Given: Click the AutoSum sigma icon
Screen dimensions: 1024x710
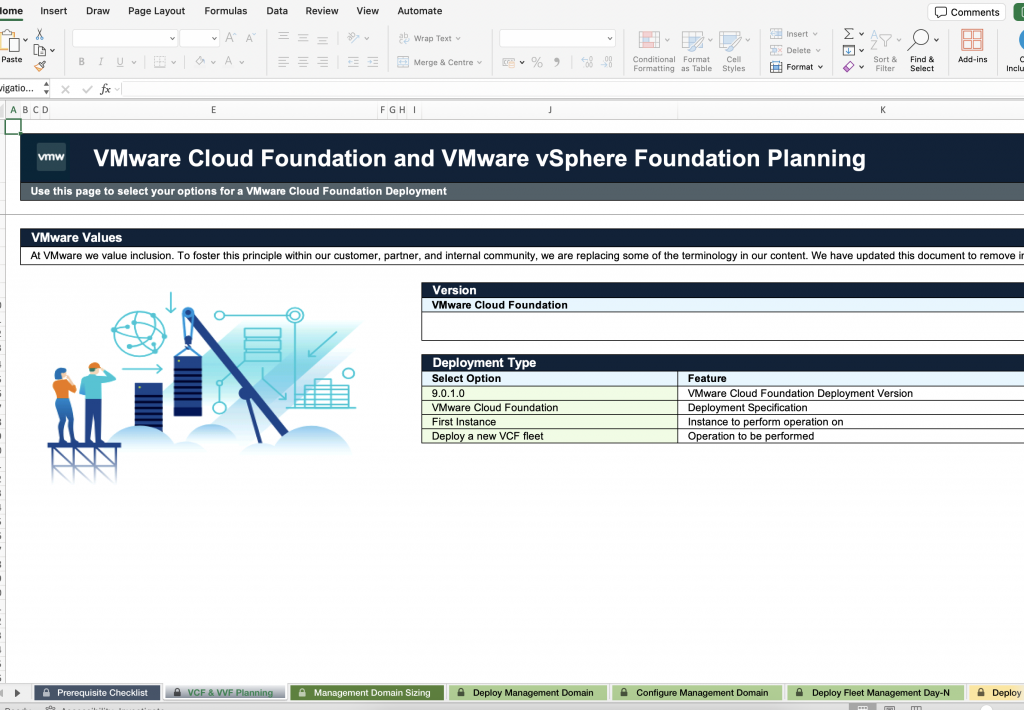Looking at the screenshot, I should click(848, 34).
